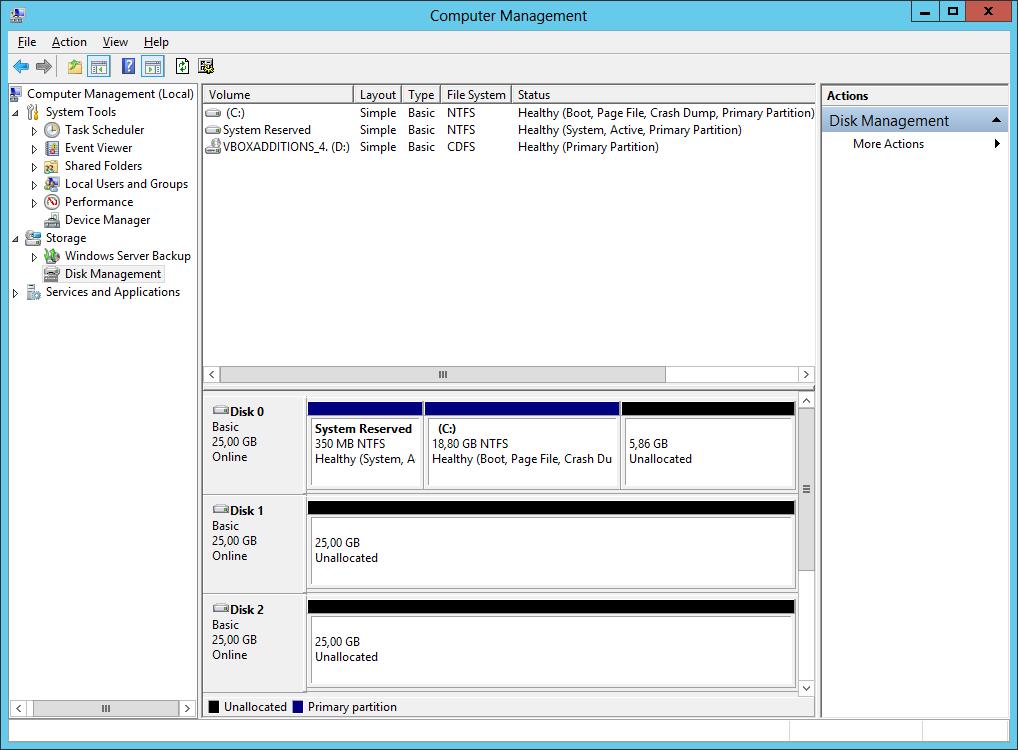Click the Settings checklist toolbar icon
This screenshot has height=750, width=1018.
(x=206, y=66)
